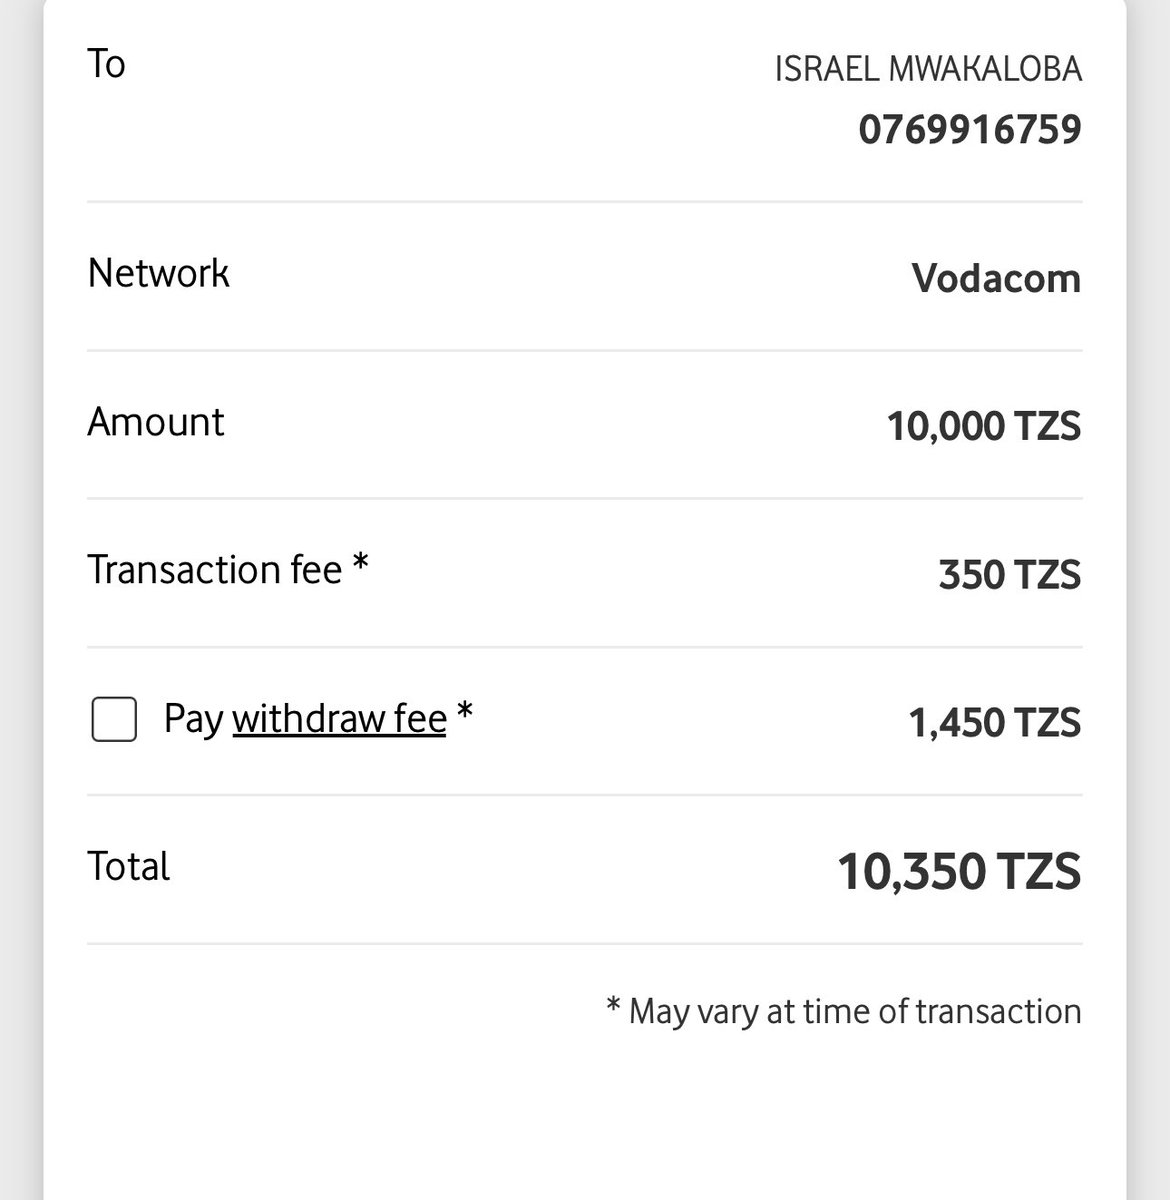Image resolution: width=1170 pixels, height=1200 pixels.
Task: Tap the 10,000 TZS amount value
Action: tap(984, 427)
